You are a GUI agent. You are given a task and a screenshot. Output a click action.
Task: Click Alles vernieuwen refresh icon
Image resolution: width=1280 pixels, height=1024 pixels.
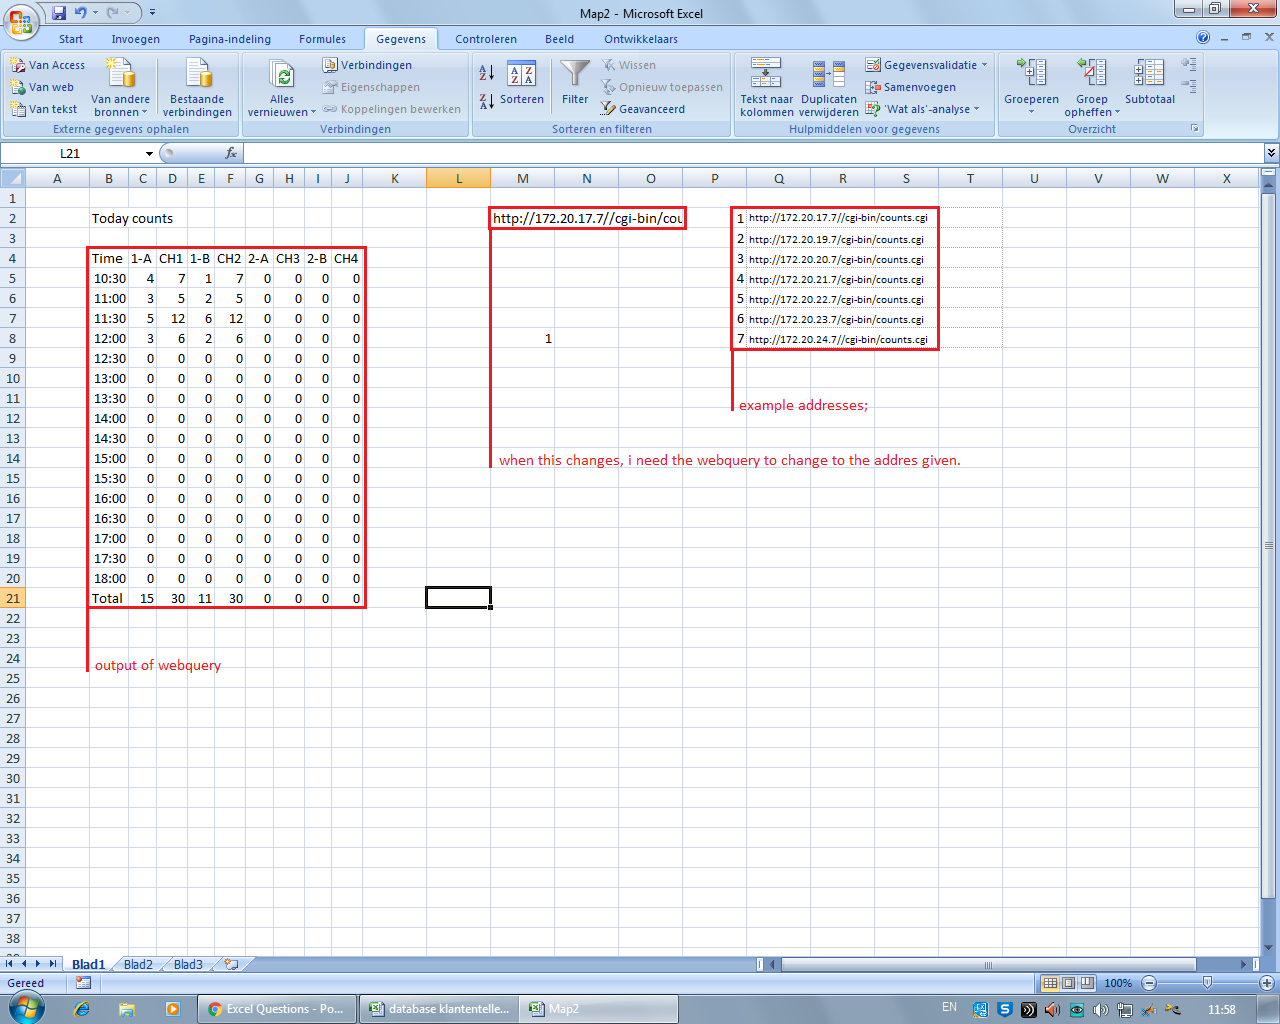[282, 75]
